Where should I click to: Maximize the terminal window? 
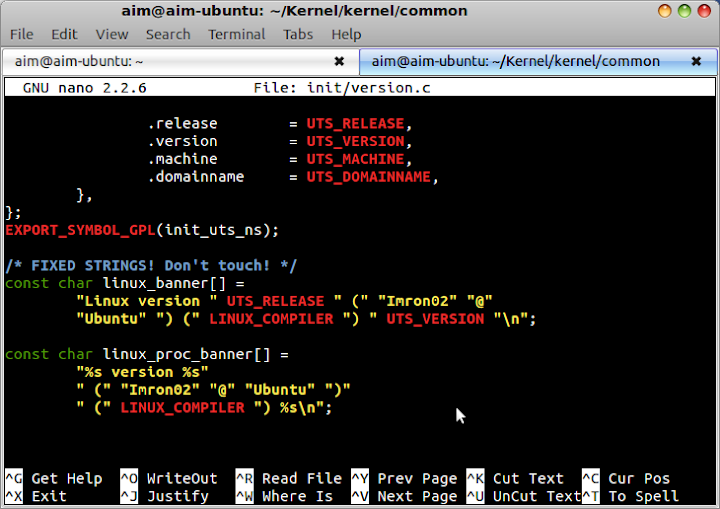coord(684,11)
